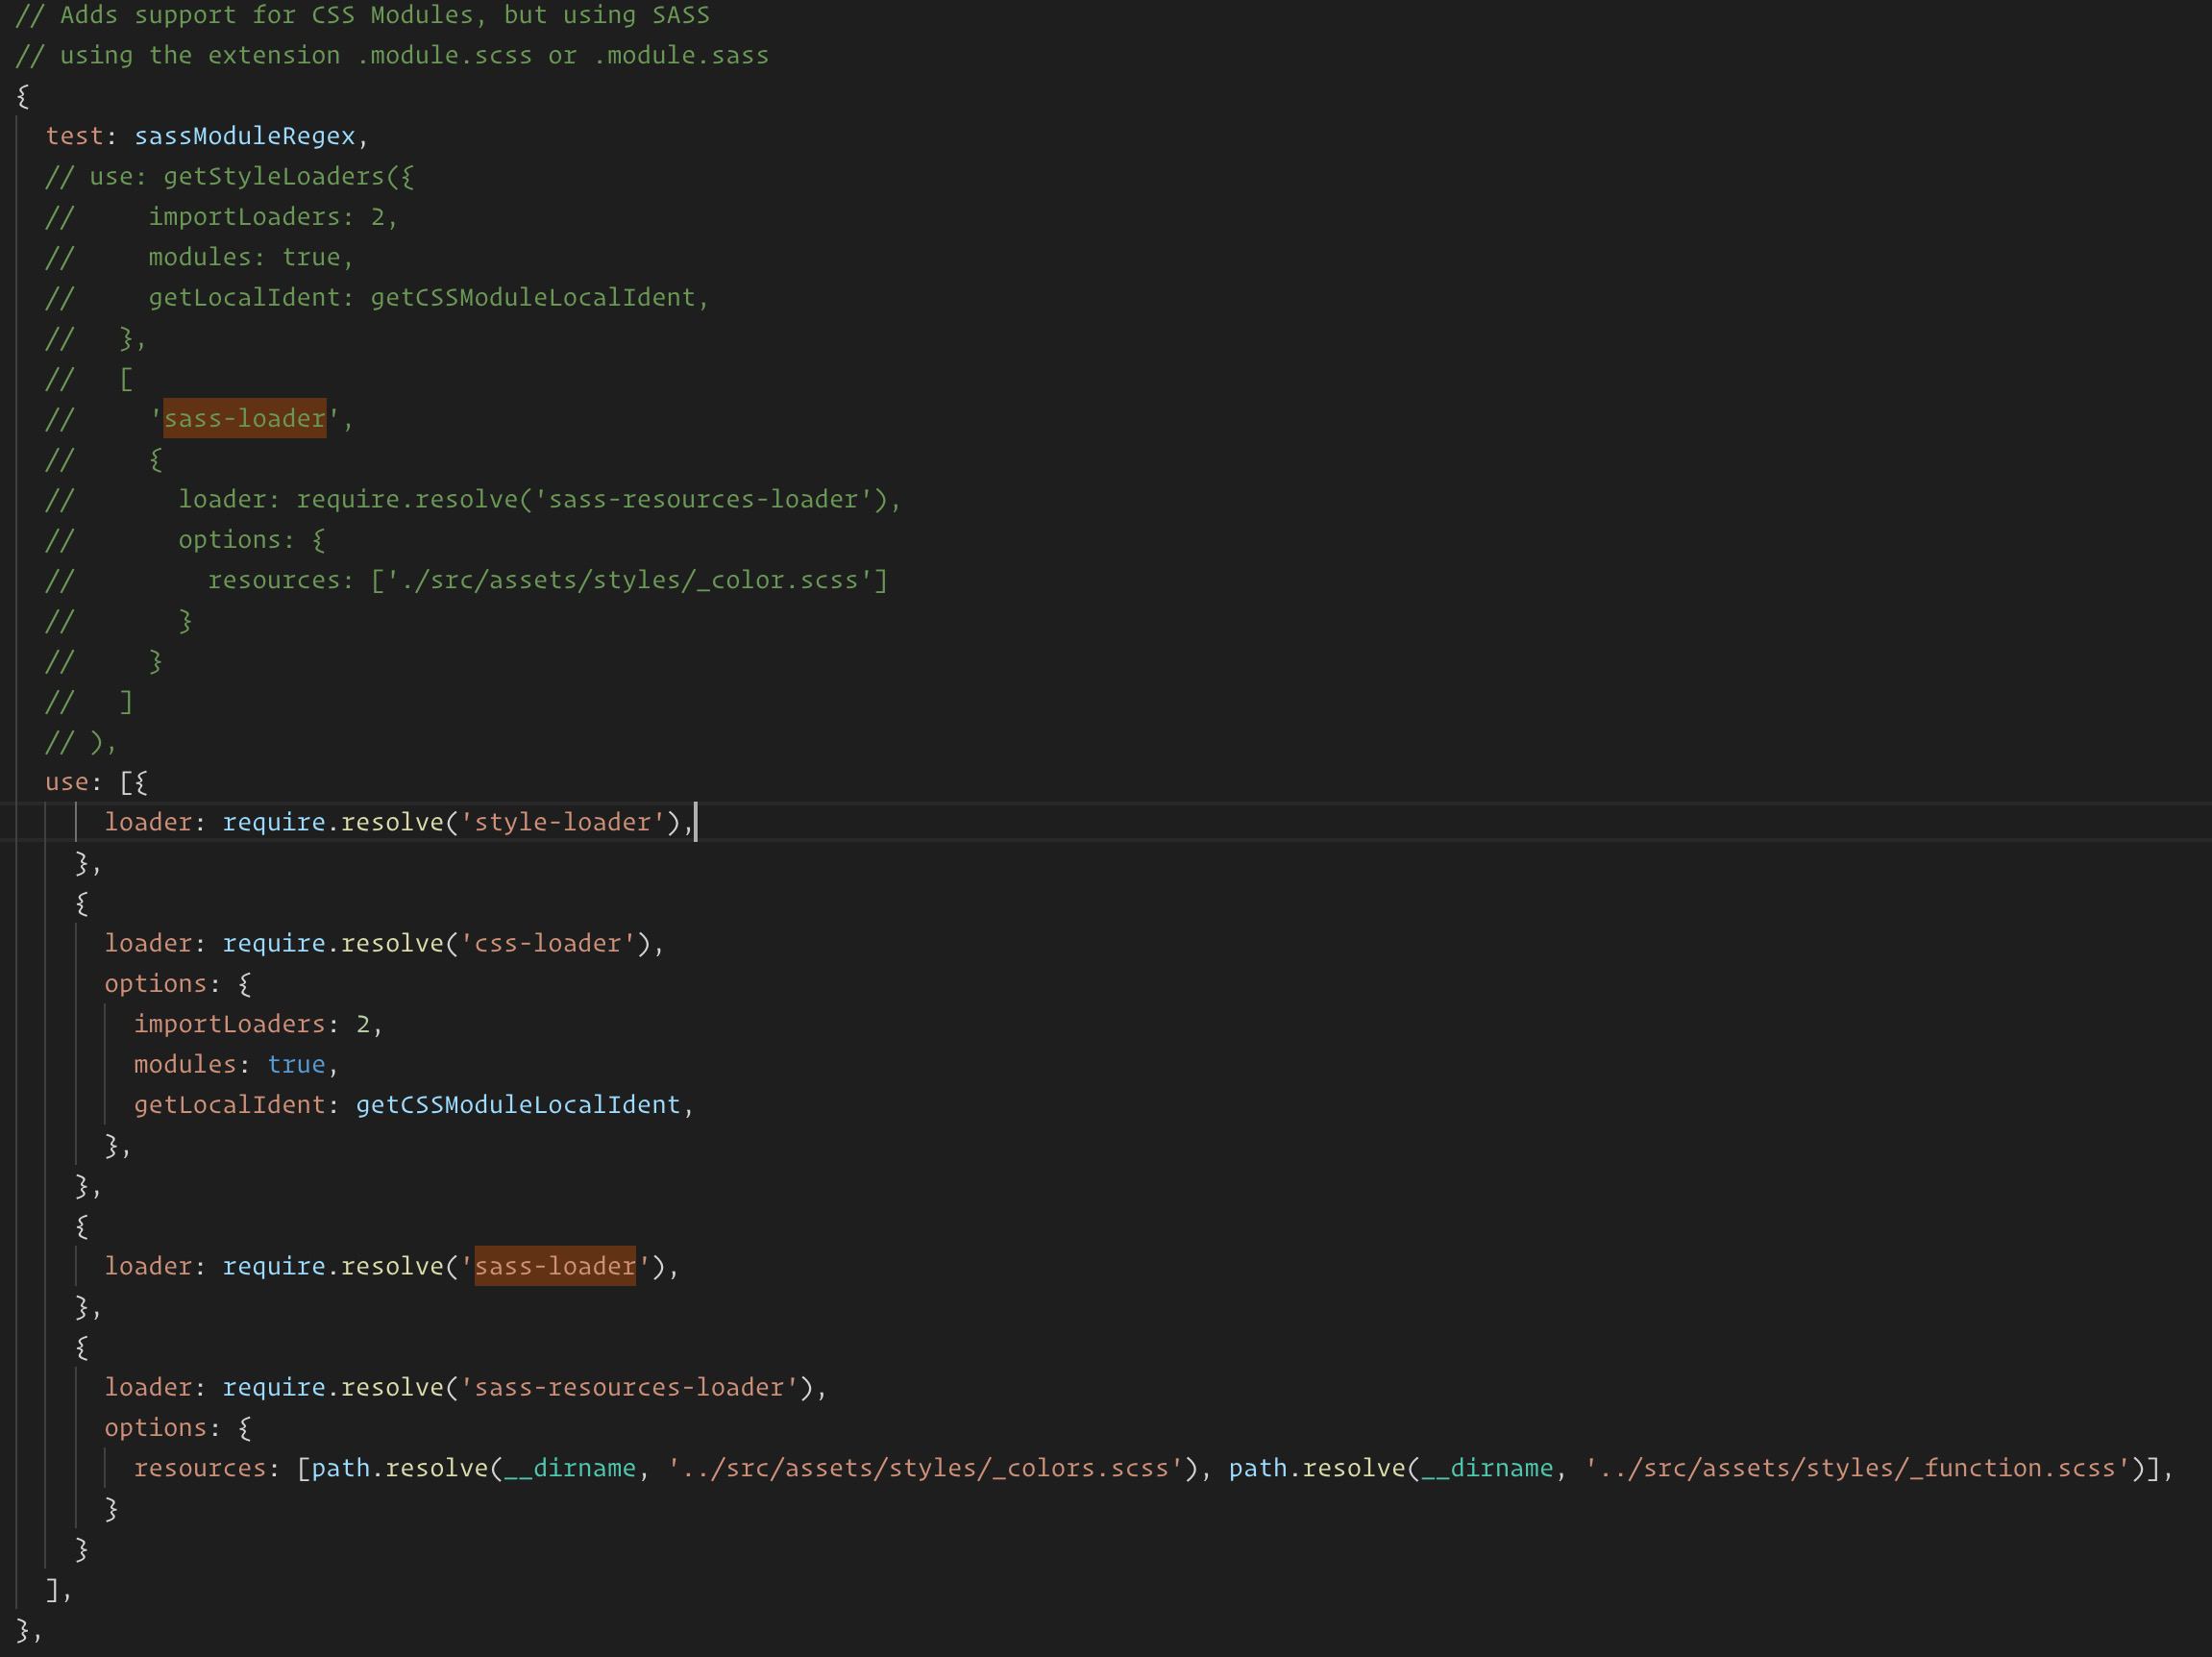The width and height of the screenshot is (2212, 1657).
Task: Click the 'true' value after modules
Action: pyautogui.click(x=296, y=1064)
